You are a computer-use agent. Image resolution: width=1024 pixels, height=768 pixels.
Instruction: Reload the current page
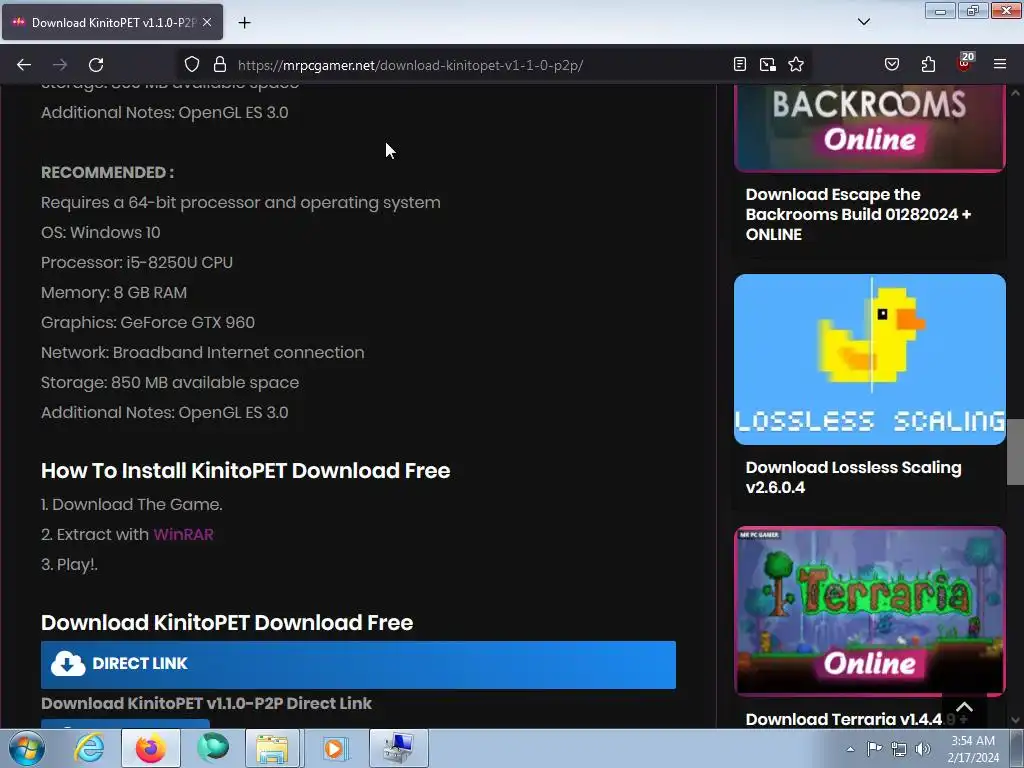[96, 65]
